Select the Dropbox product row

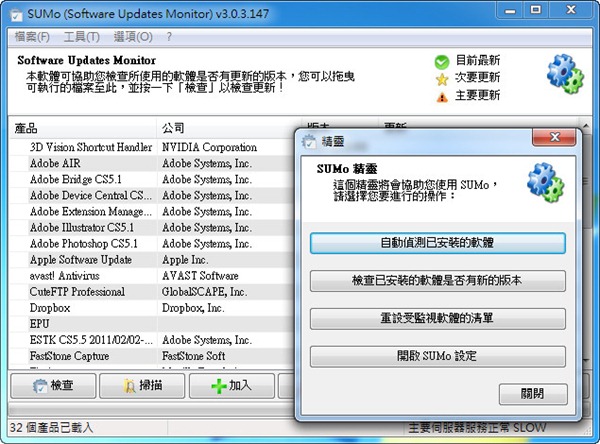(152, 308)
